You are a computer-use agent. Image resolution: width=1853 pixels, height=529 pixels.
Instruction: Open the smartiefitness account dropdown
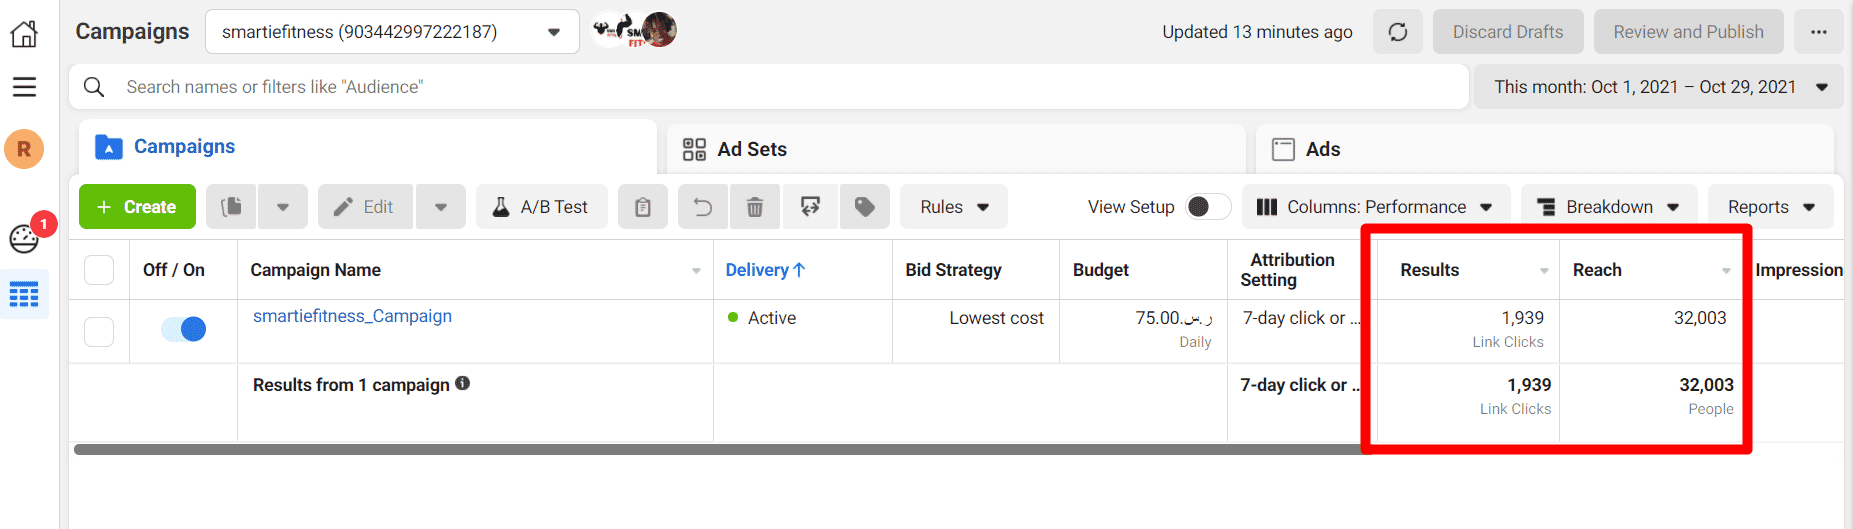(x=391, y=32)
